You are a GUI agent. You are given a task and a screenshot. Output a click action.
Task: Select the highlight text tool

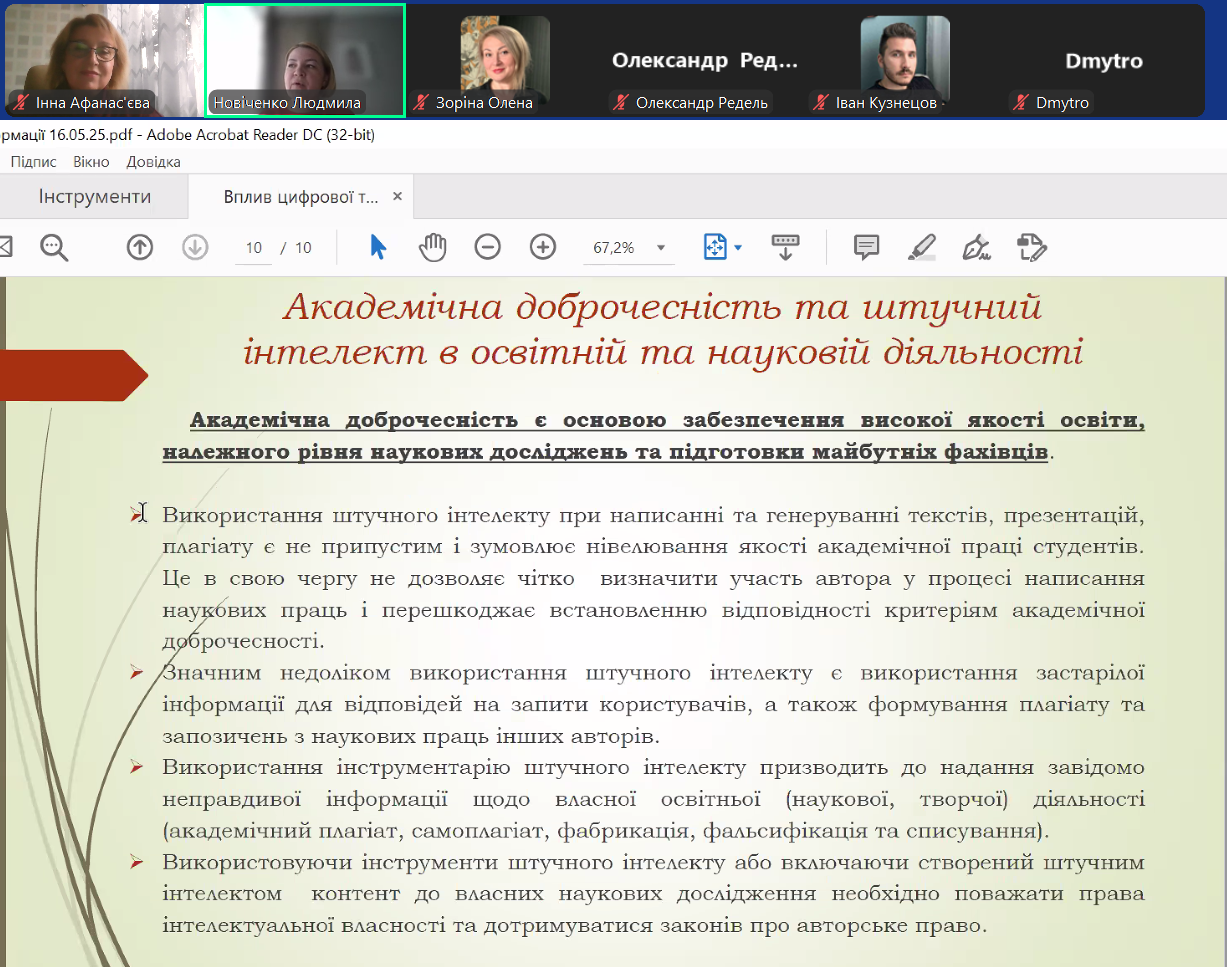[x=921, y=247]
